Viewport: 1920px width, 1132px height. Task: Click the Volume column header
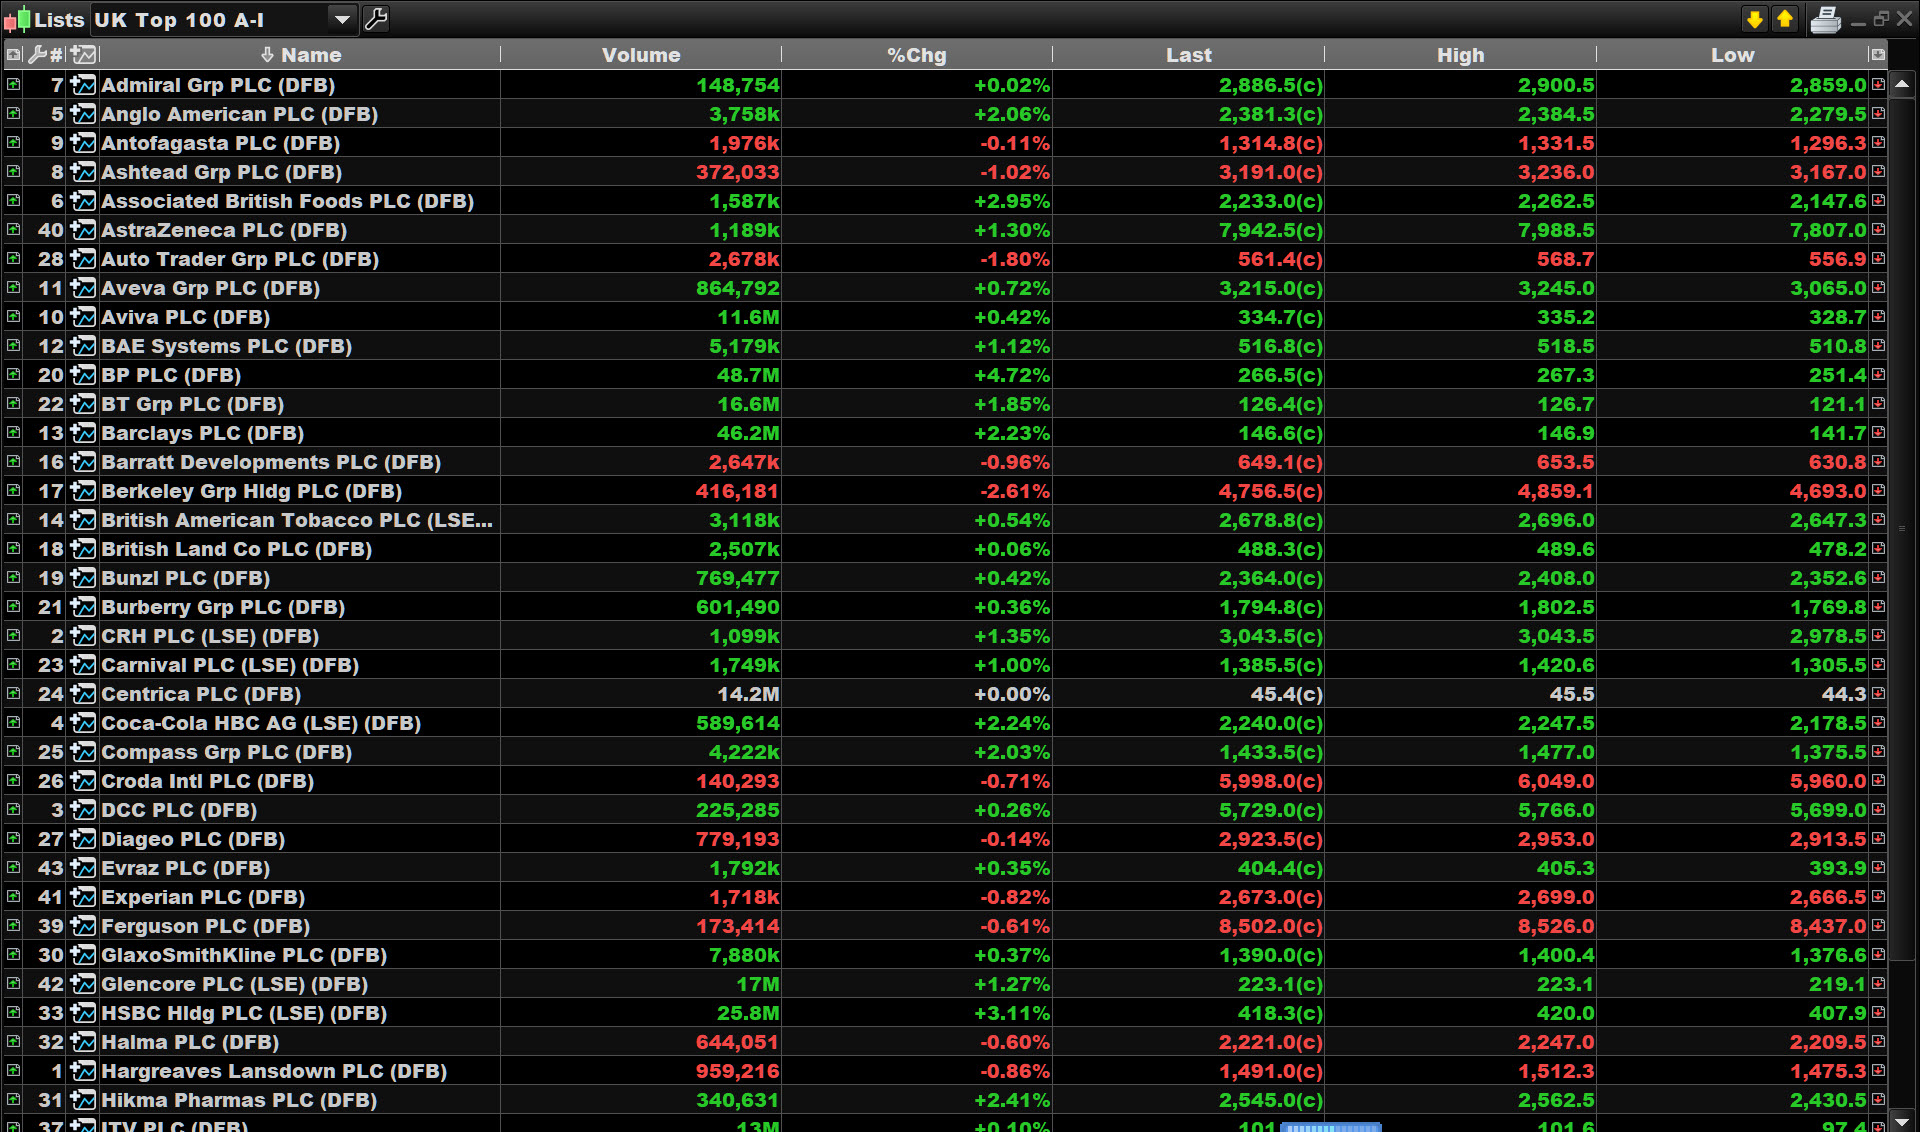(x=640, y=55)
